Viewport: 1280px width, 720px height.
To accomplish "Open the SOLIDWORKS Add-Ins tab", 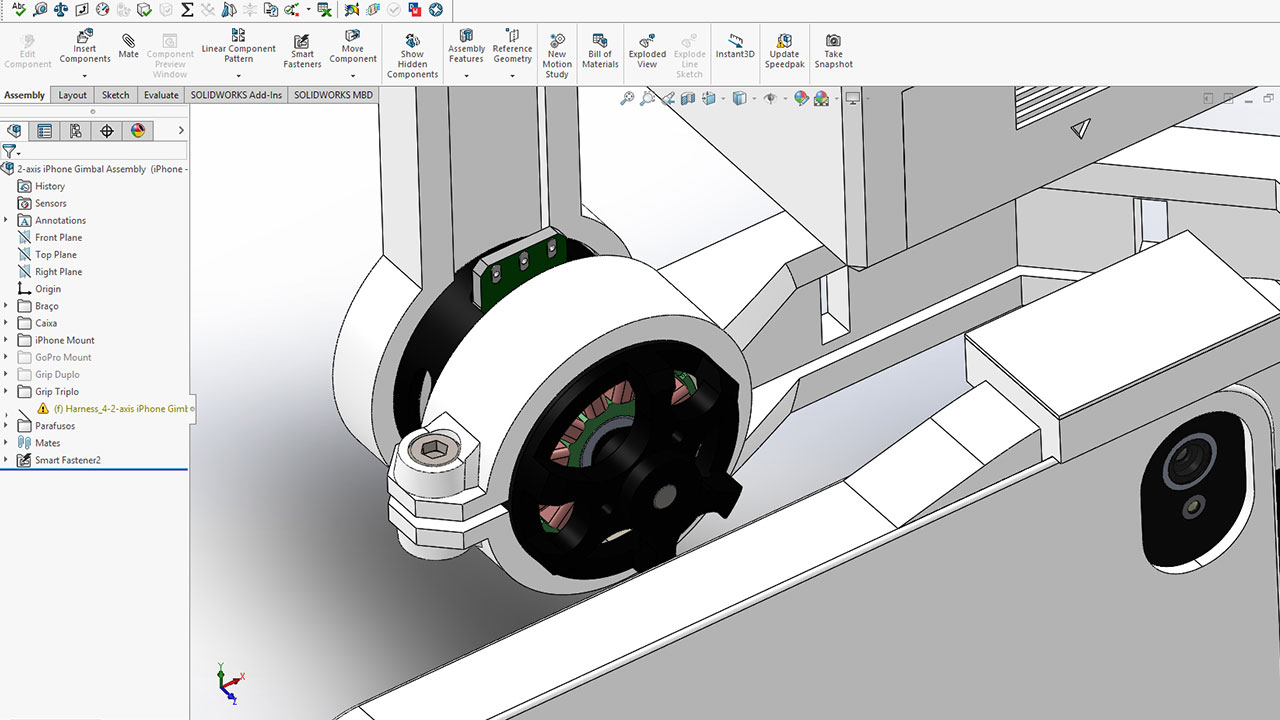I will [237, 95].
